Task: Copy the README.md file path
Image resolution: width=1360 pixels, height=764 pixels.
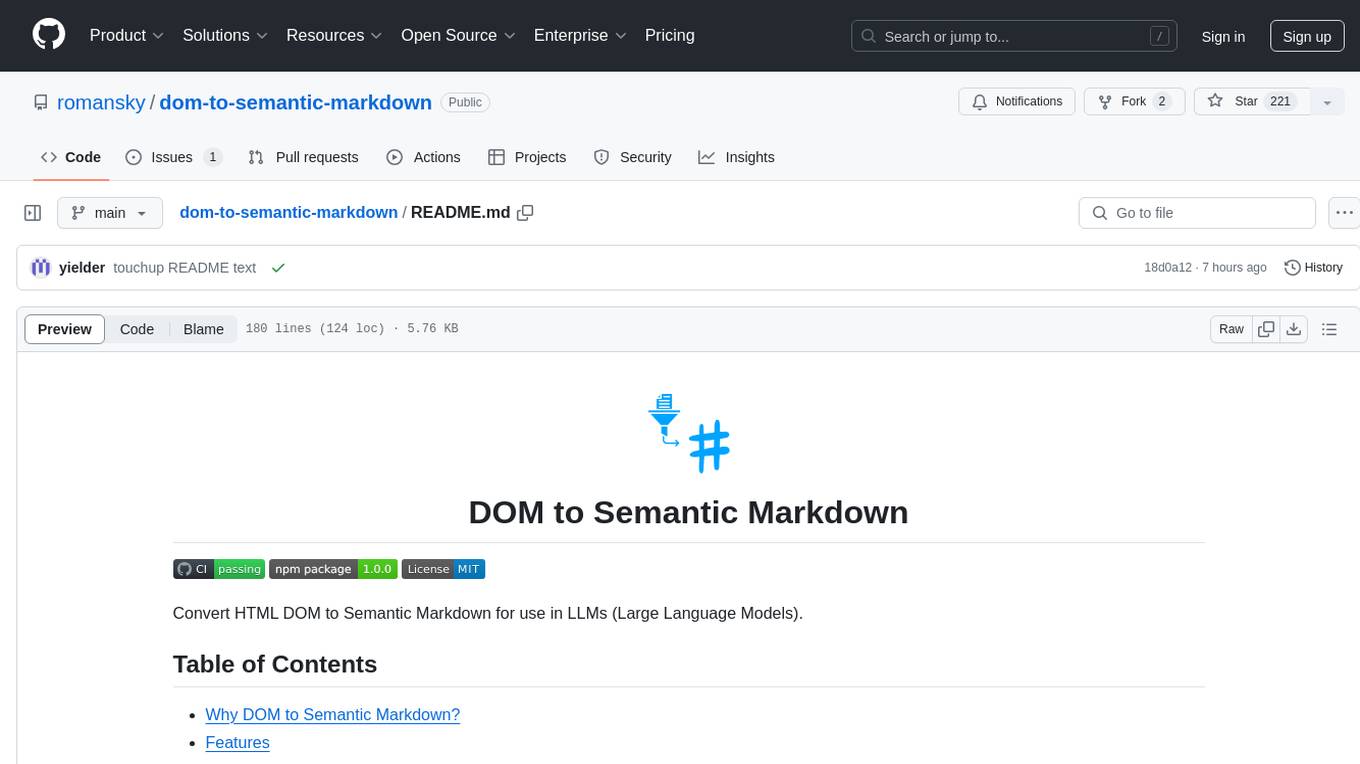Action: [x=525, y=213]
